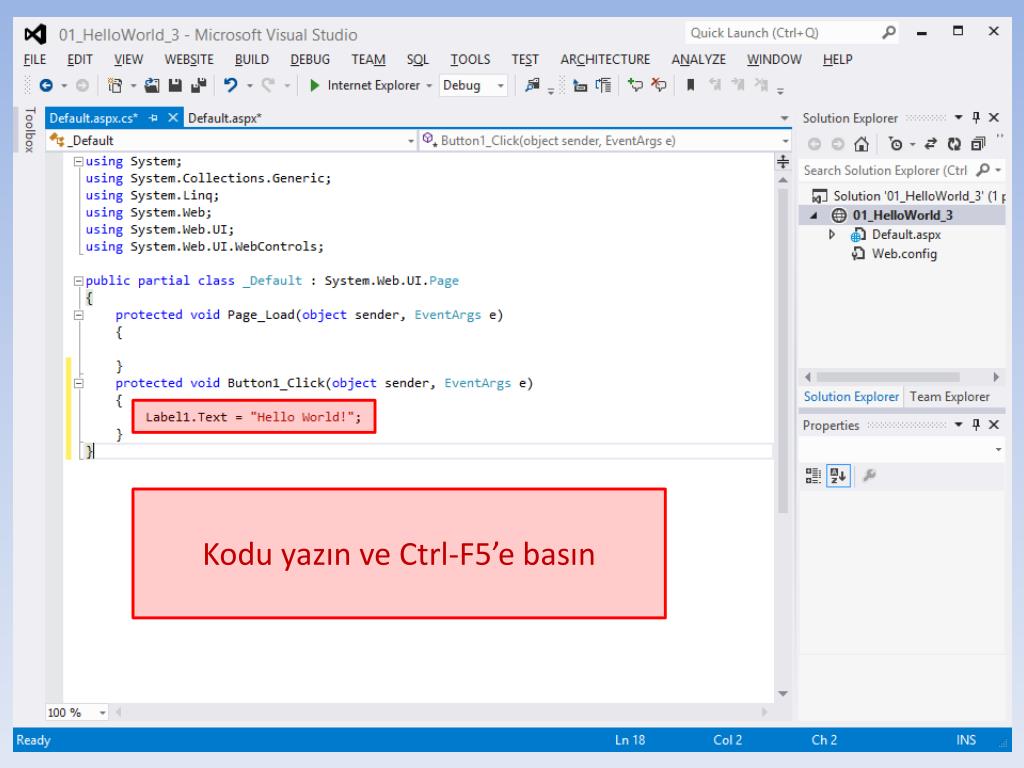Collapse the _Default class outline

coord(78,281)
